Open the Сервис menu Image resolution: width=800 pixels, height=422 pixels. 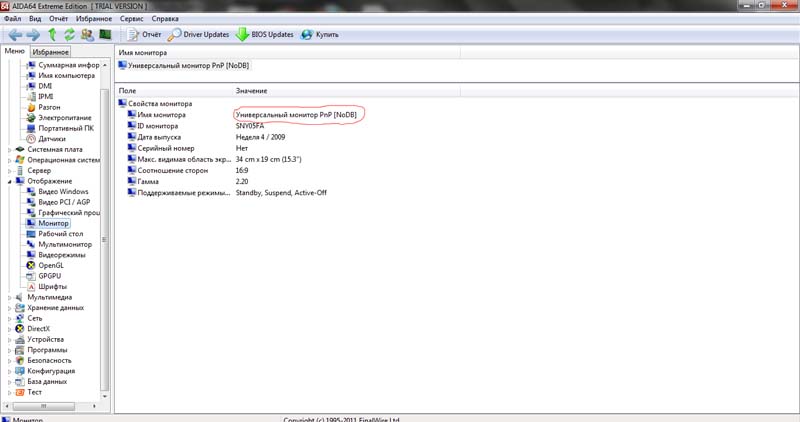coord(132,18)
